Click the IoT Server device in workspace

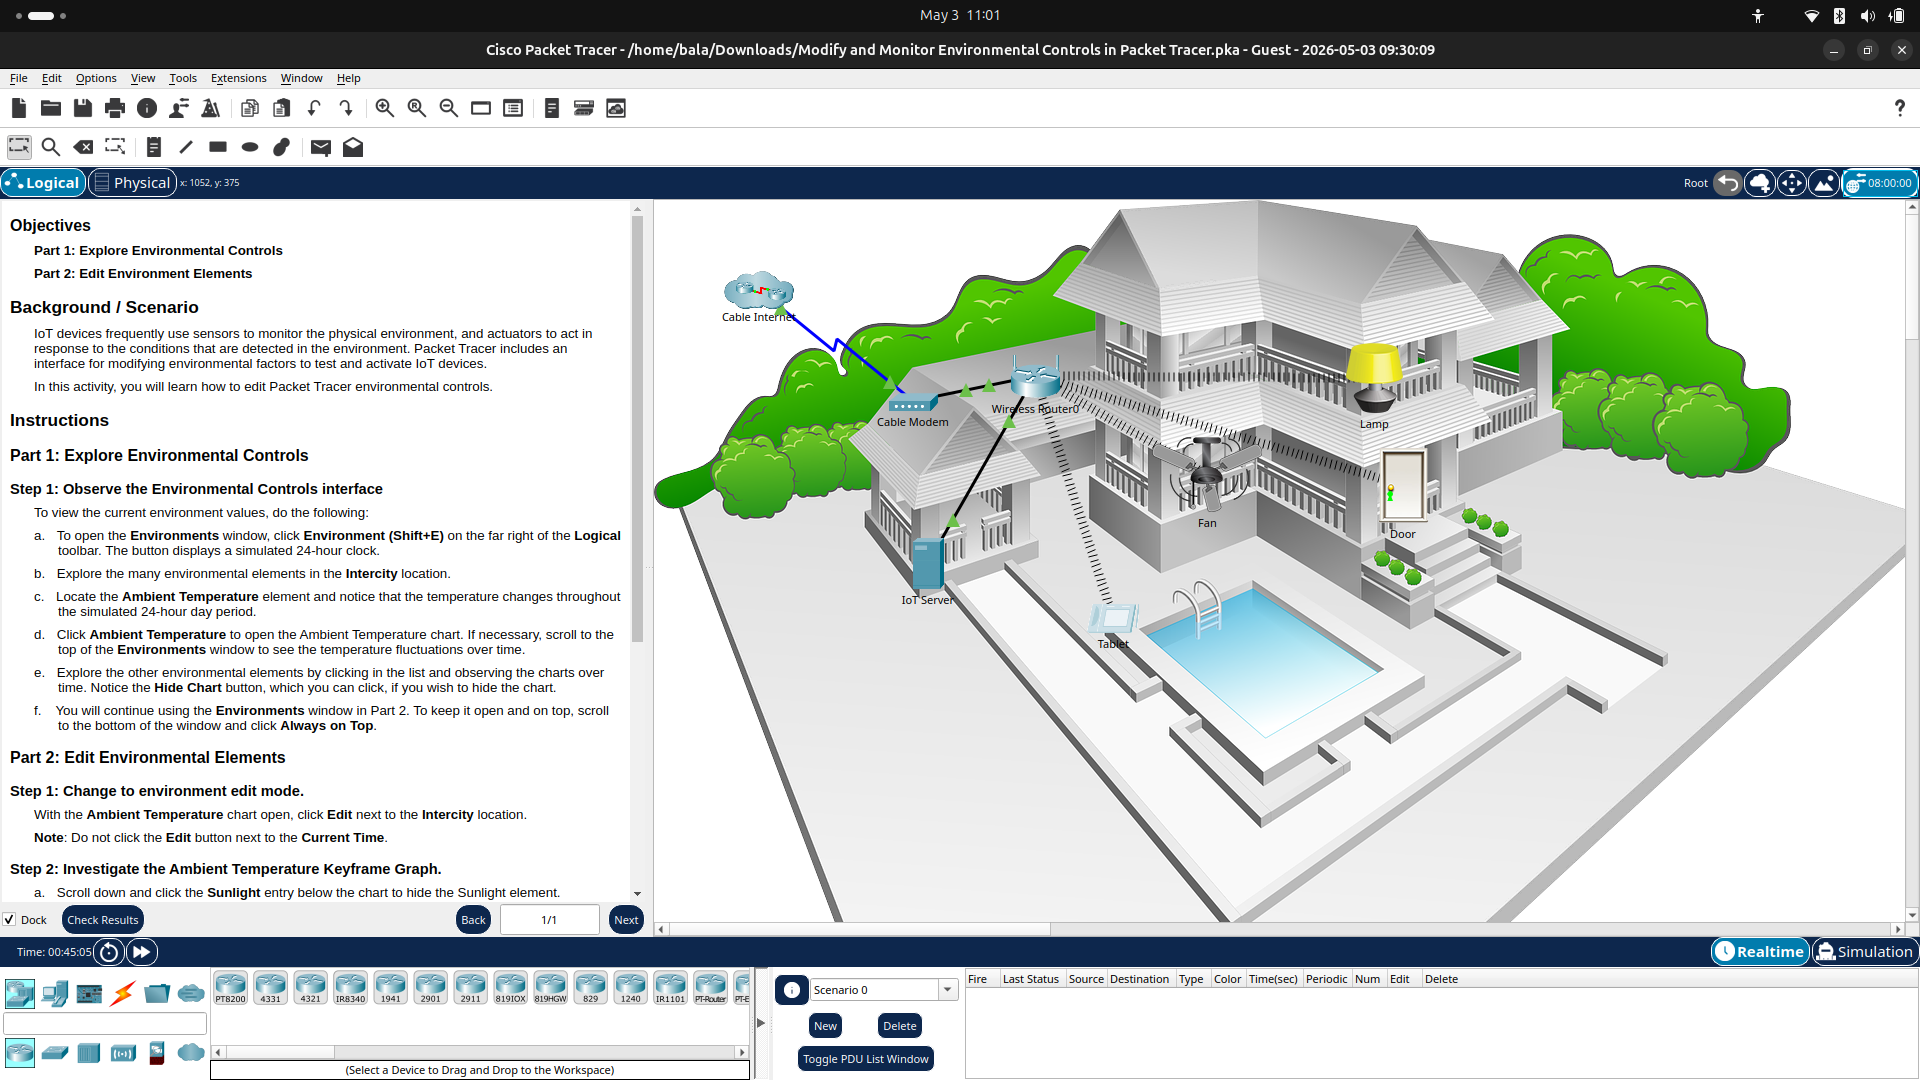pos(927,565)
